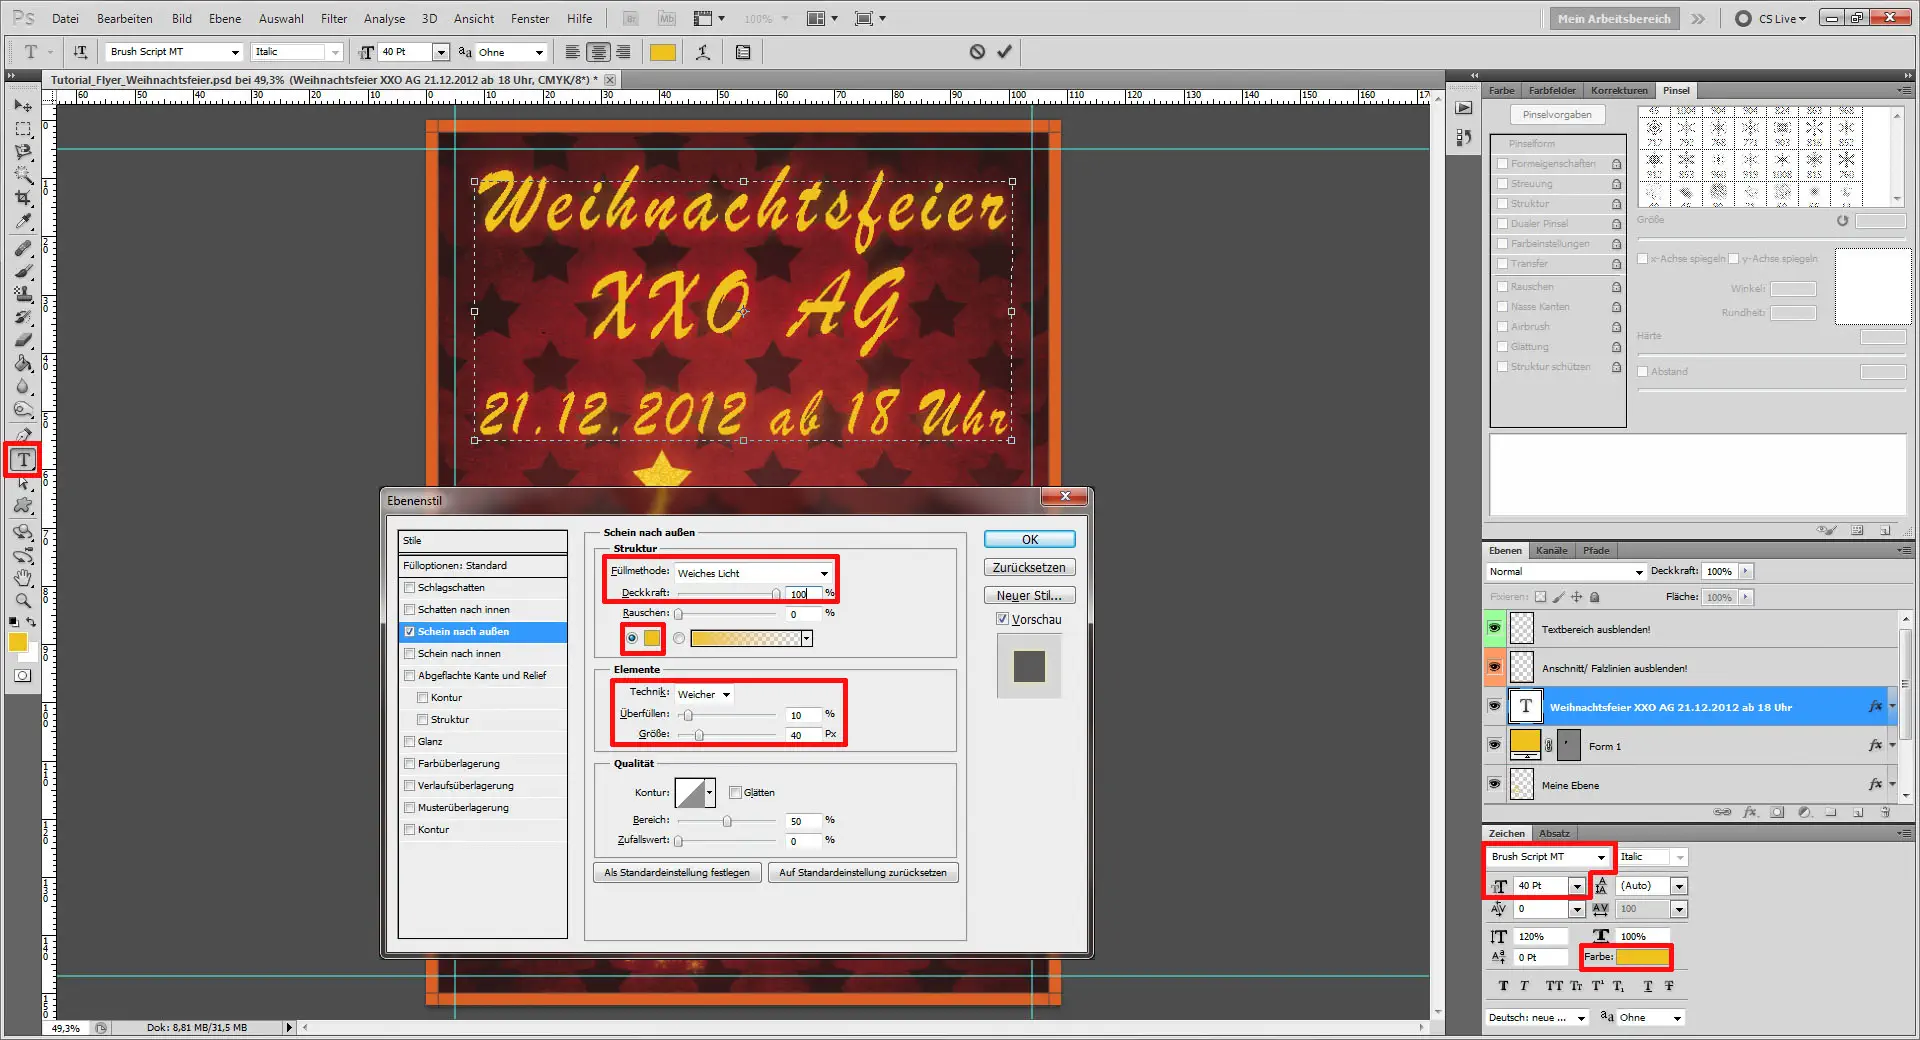Select the Eraser tool
Viewport: 1920px width, 1040px height.
click(23, 340)
